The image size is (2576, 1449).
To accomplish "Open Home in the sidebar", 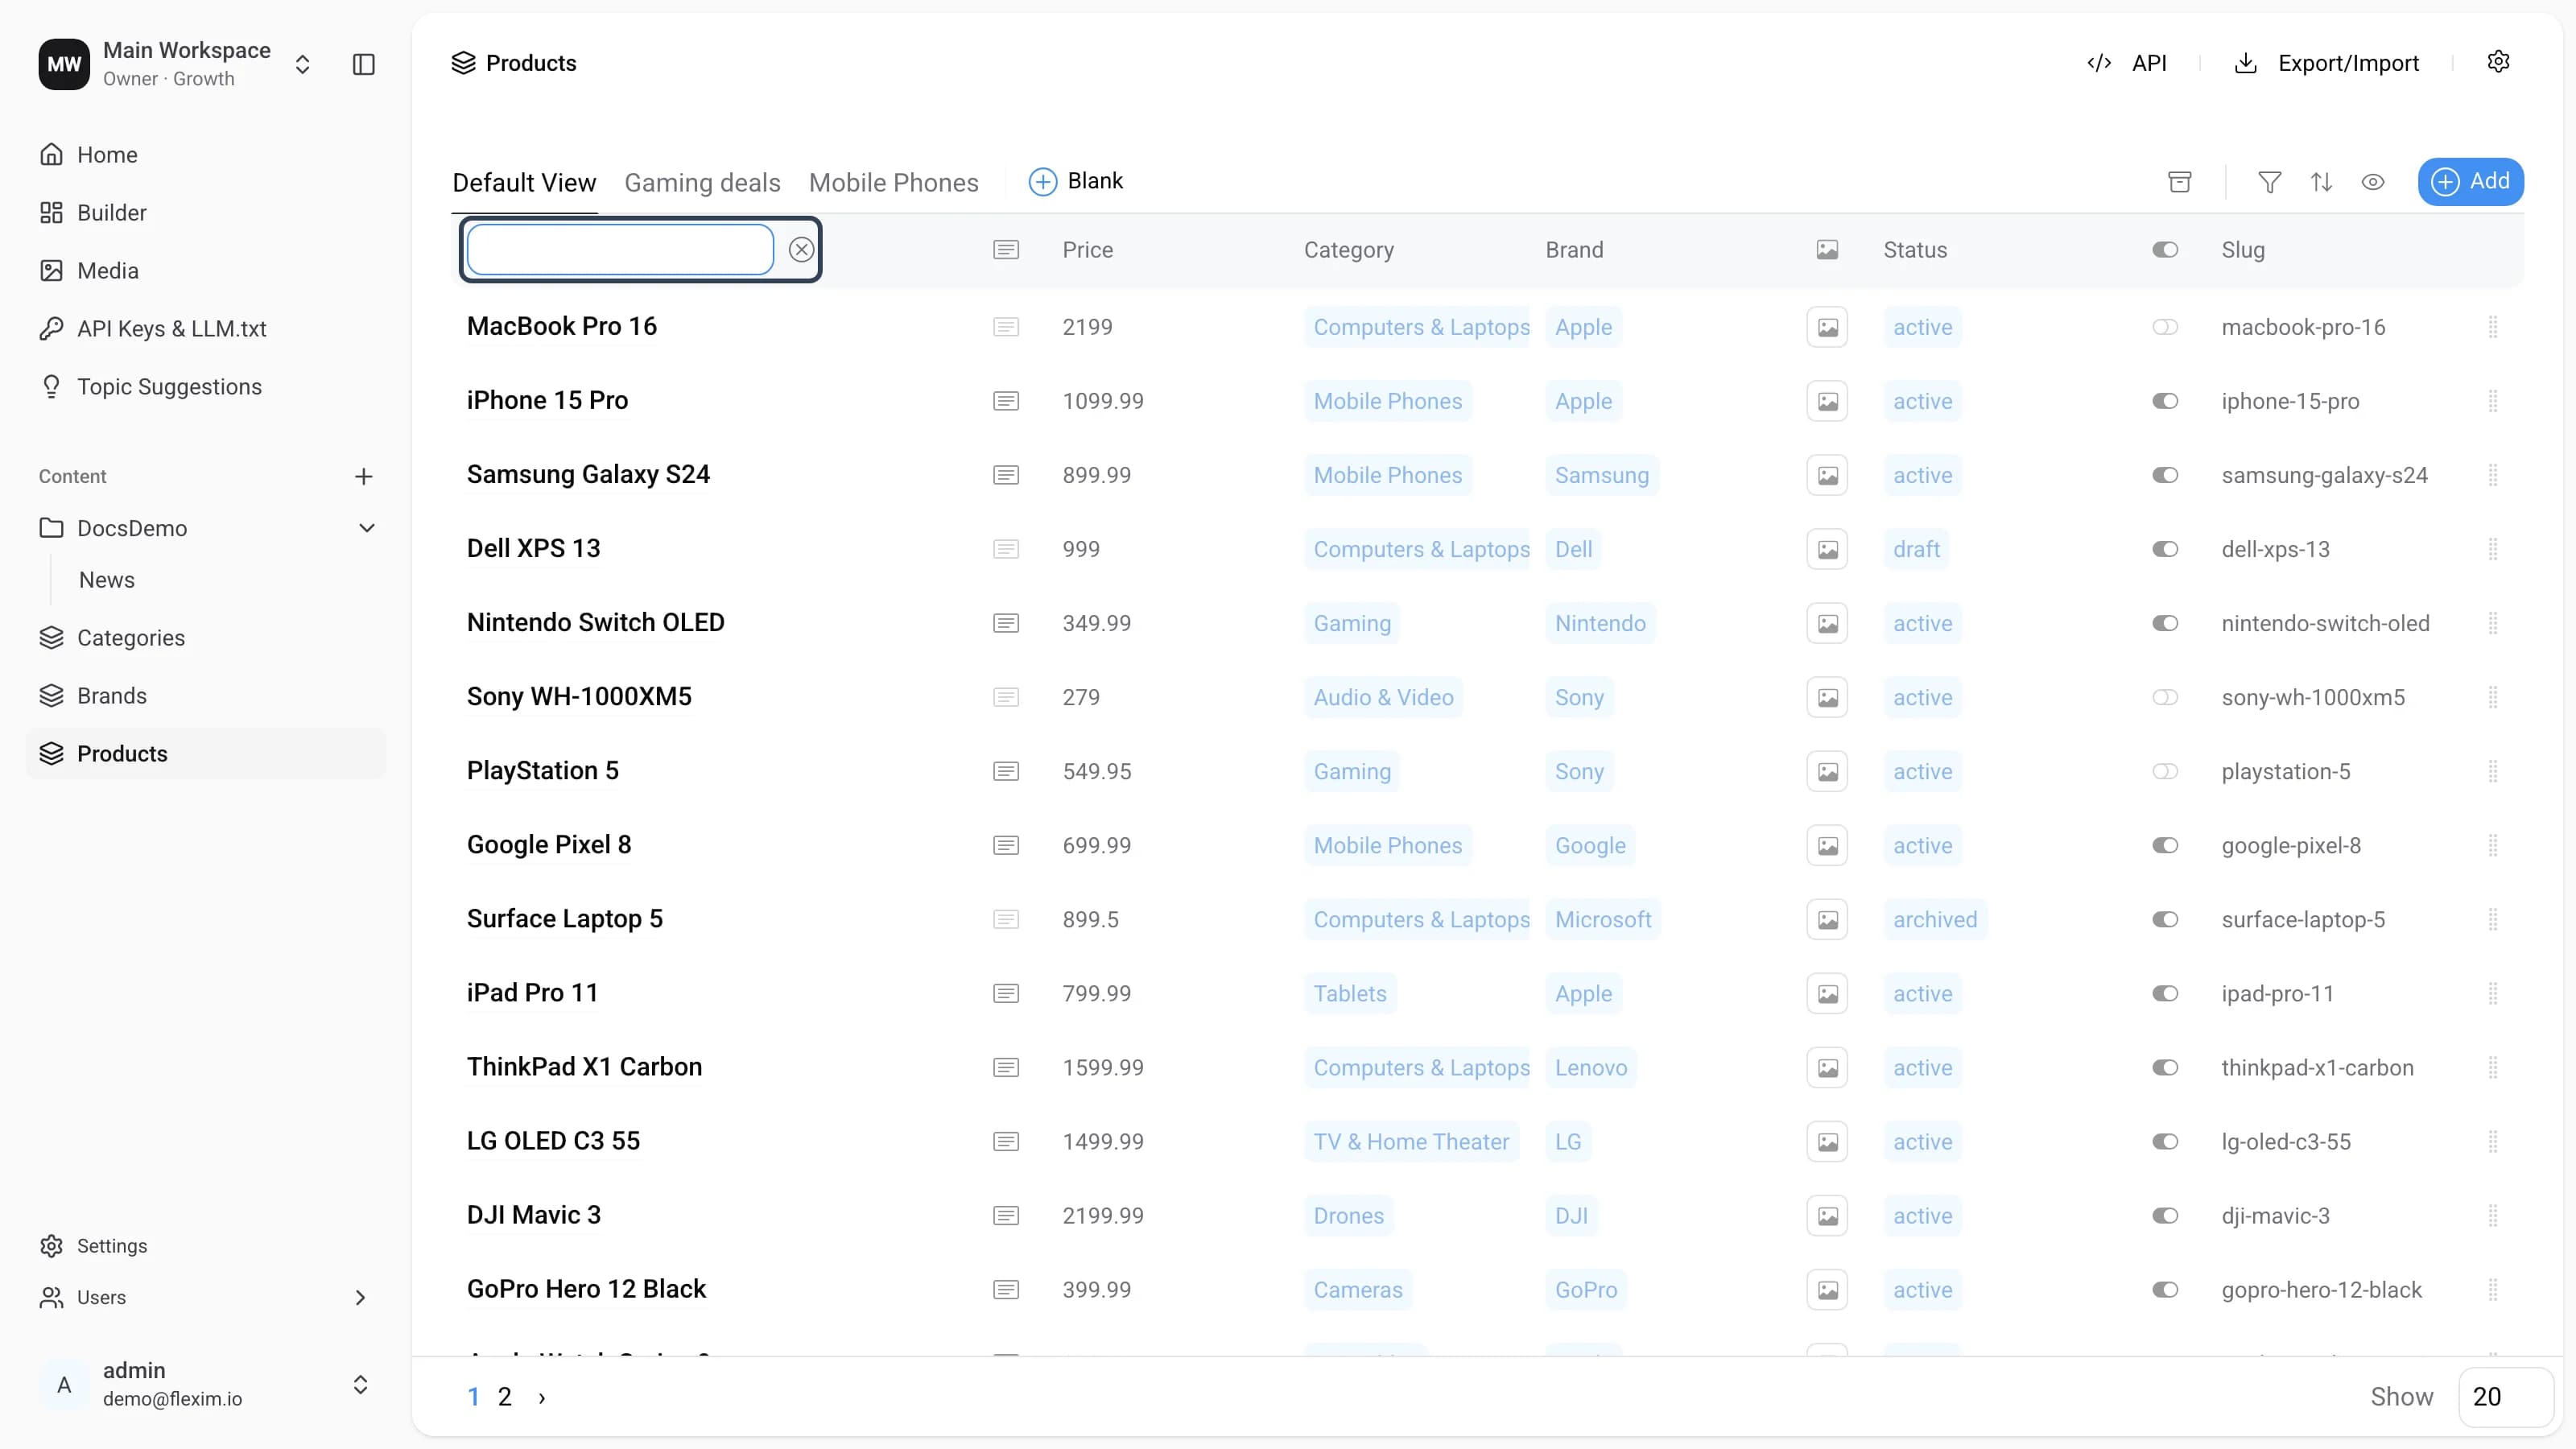I will click(x=205, y=155).
